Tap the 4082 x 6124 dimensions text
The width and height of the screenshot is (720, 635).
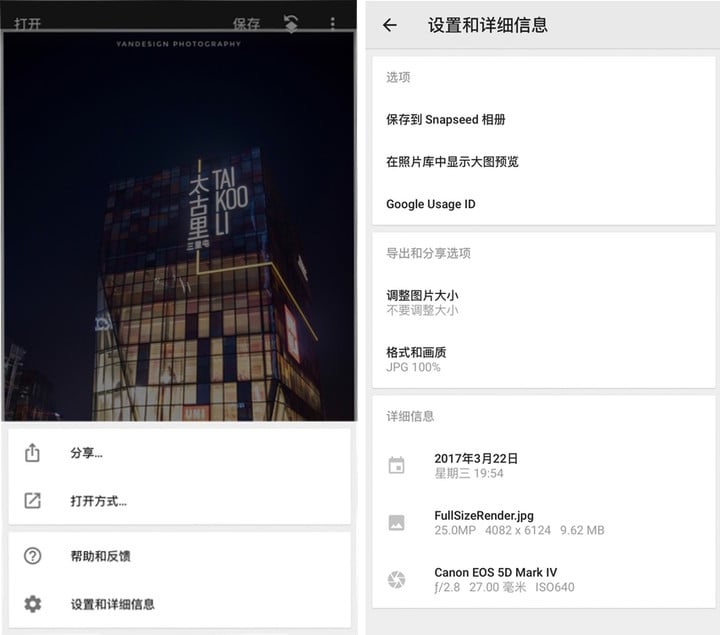click(518, 530)
